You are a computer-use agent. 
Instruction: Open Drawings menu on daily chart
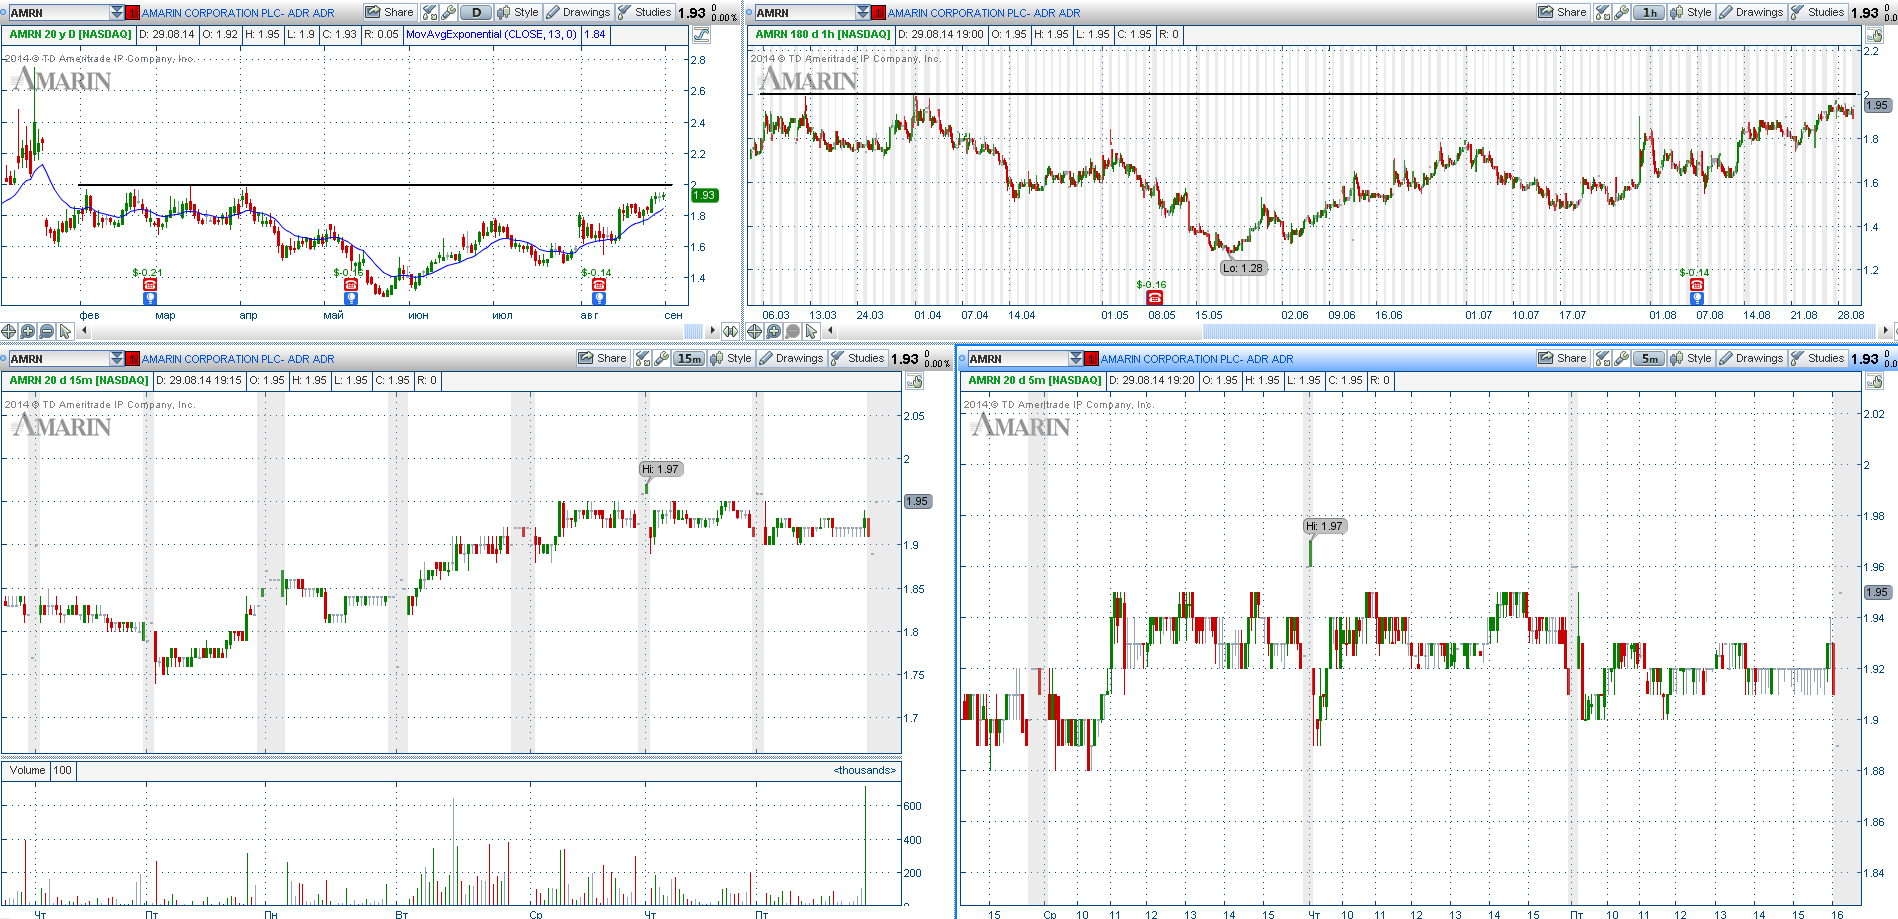578,12
